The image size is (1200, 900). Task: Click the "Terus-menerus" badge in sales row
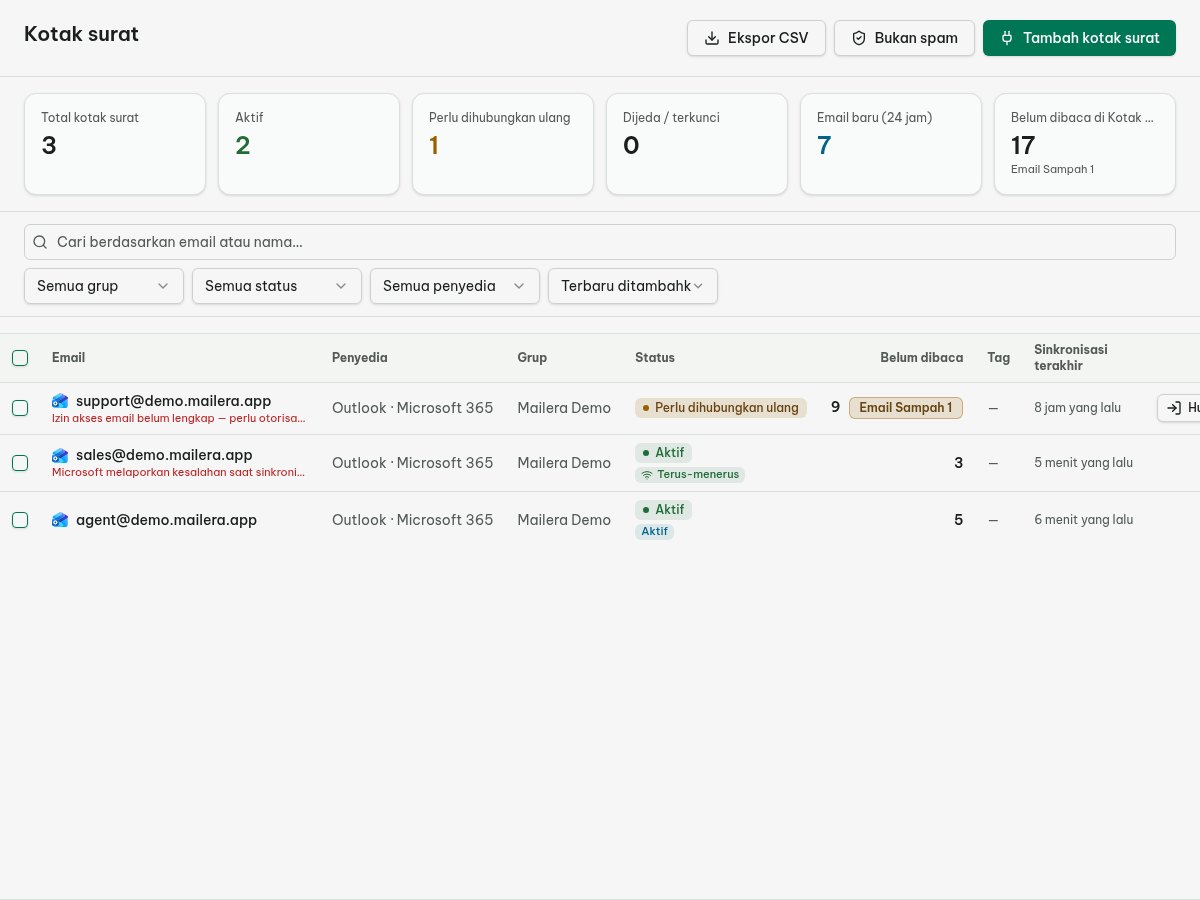point(690,474)
